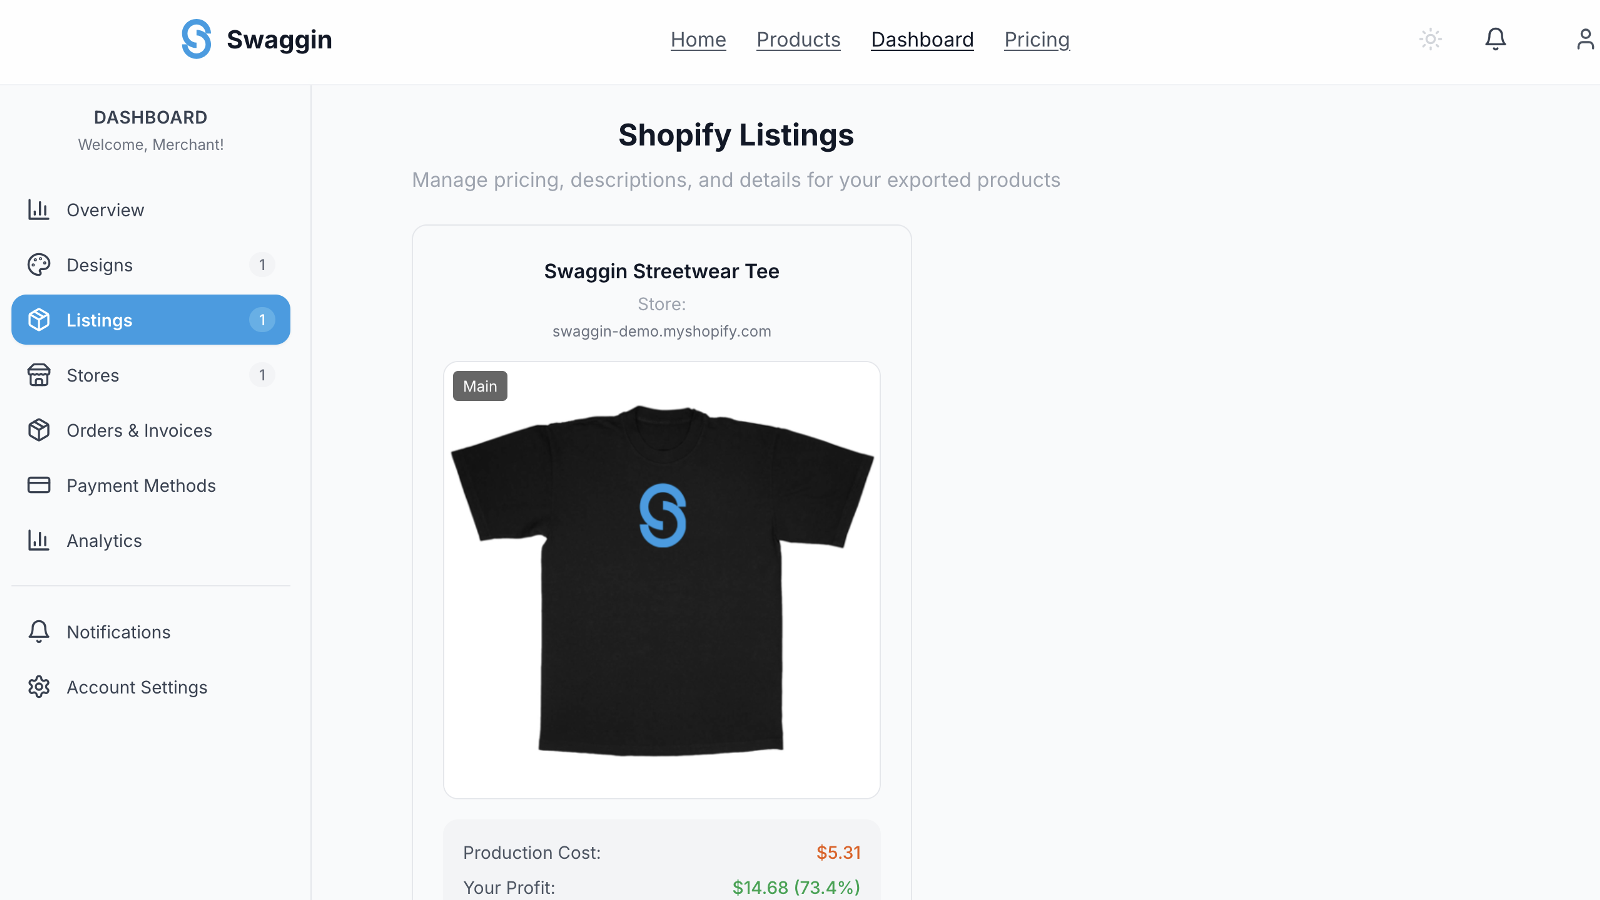Click the Designs count badge

(262, 265)
